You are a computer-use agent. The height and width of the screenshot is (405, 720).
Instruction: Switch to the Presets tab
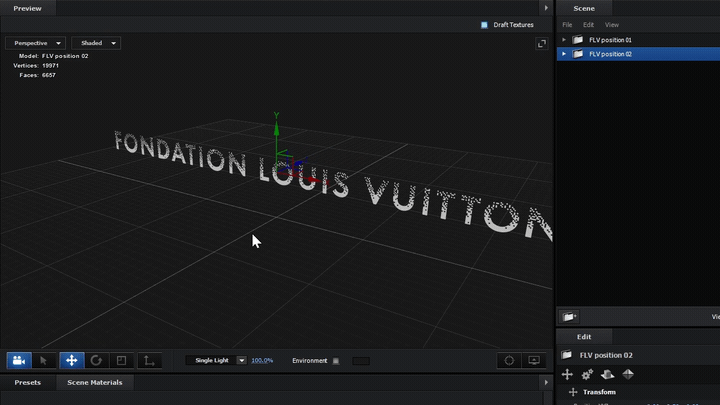tap(28, 382)
